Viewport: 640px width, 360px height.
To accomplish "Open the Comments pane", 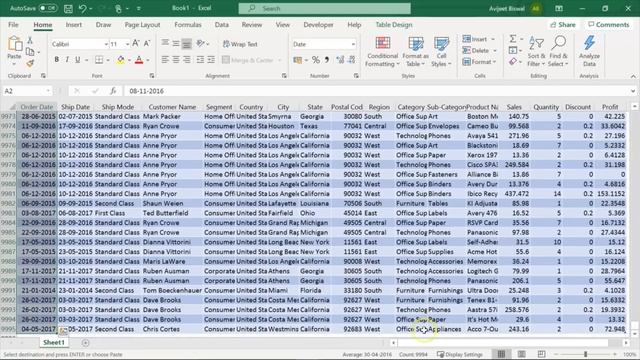I will click(x=609, y=24).
